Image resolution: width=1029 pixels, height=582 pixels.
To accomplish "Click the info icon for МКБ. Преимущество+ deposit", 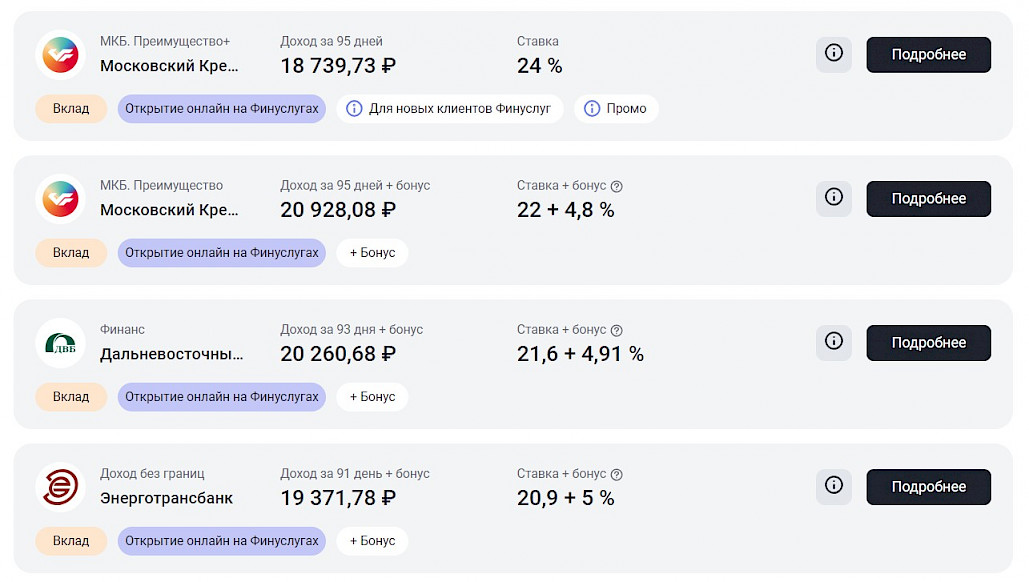I will click(x=833, y=54).
